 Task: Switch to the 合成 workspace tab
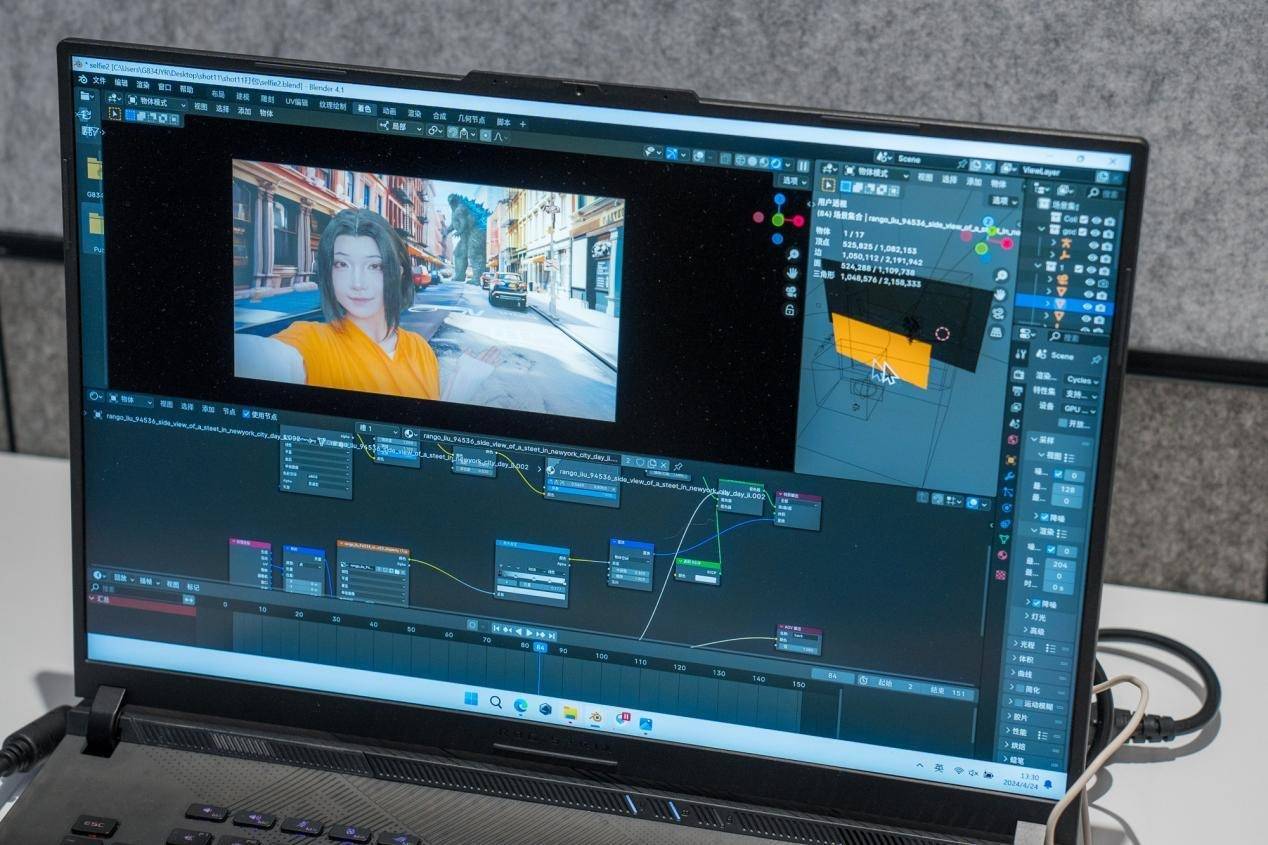click(440, 116)
